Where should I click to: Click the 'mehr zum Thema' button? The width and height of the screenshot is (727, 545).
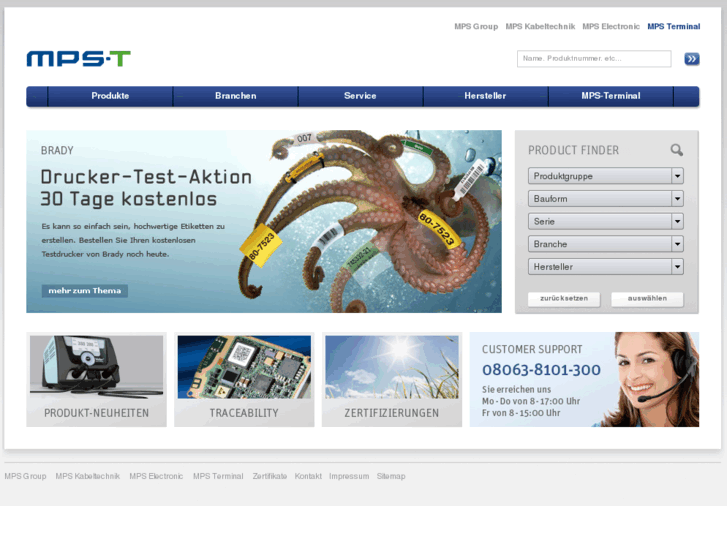[85, 291]
